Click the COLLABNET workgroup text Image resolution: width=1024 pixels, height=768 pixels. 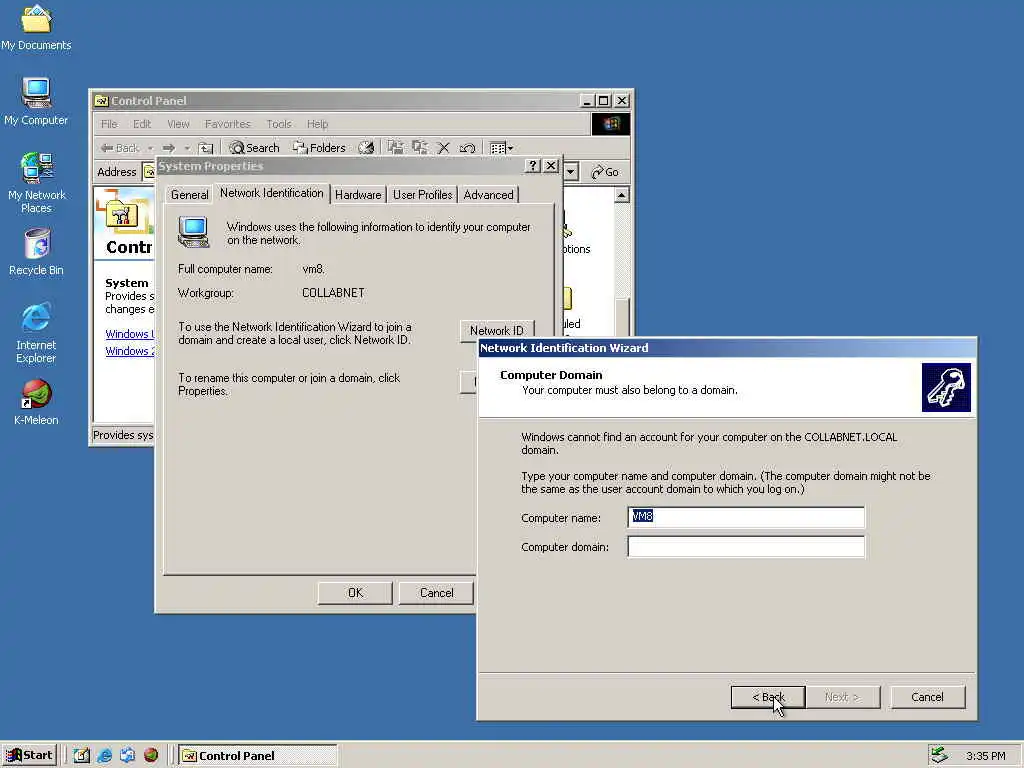point(333,293)
